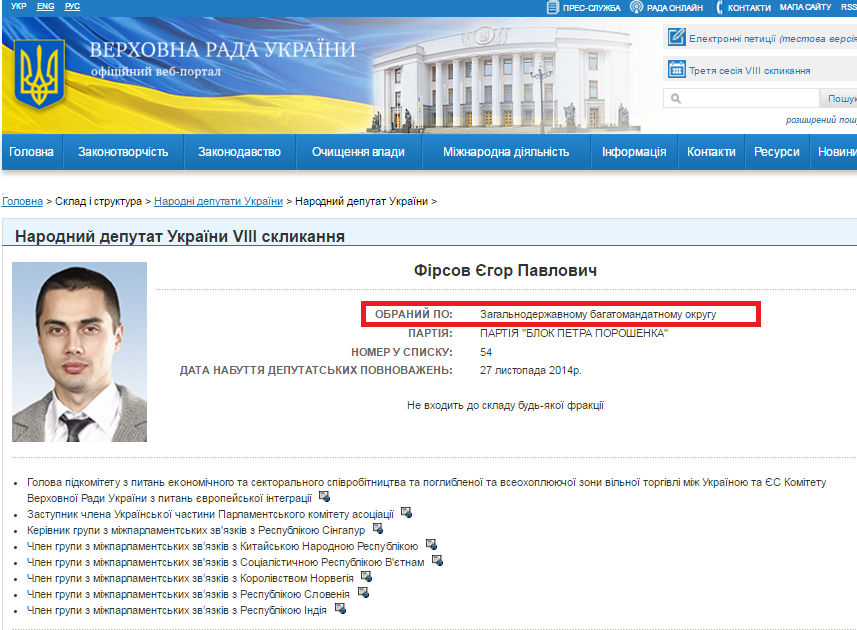
Task: Click the icon after Республікою Сінгапур
Action: 377,528
